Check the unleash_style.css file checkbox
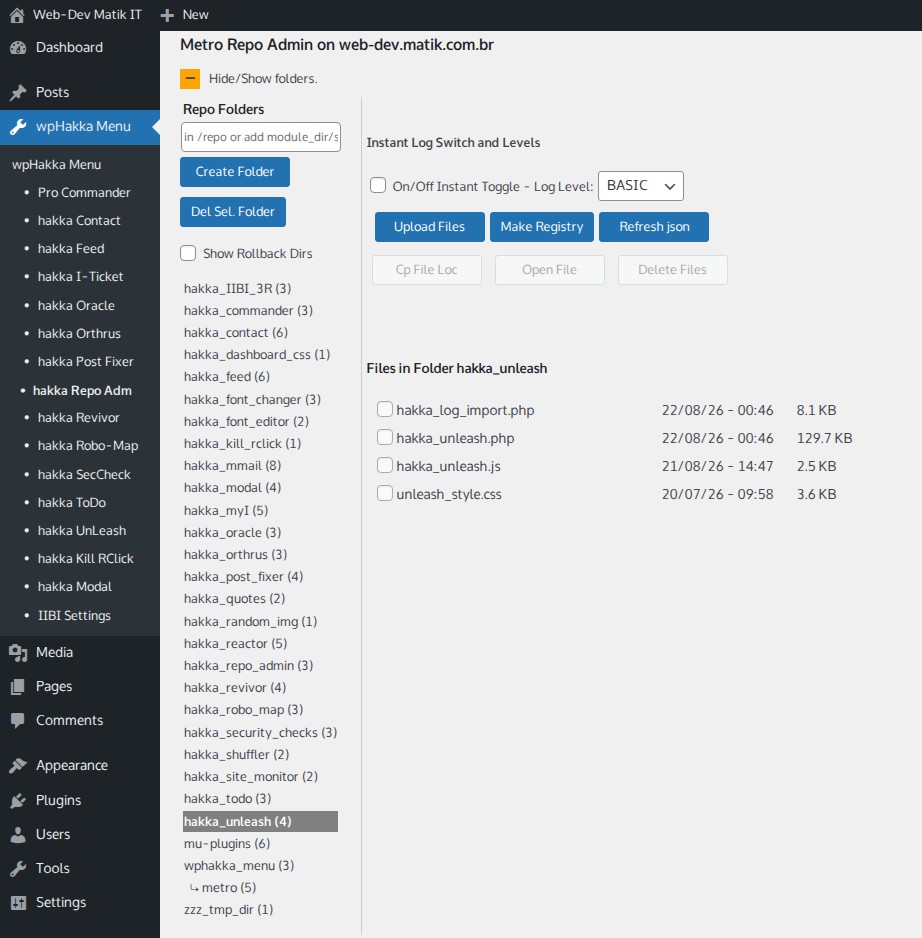This screenshot has height=938, width=922. pos(385,494)
